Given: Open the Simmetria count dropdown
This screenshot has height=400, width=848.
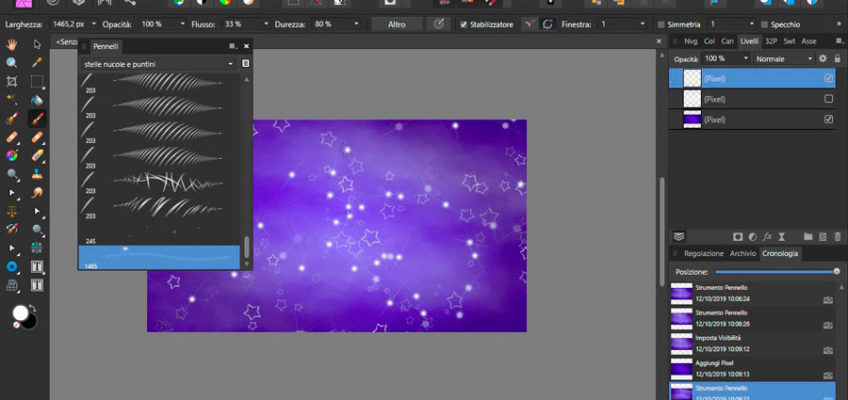Looking at the screenshot, I should pos(752,24).
